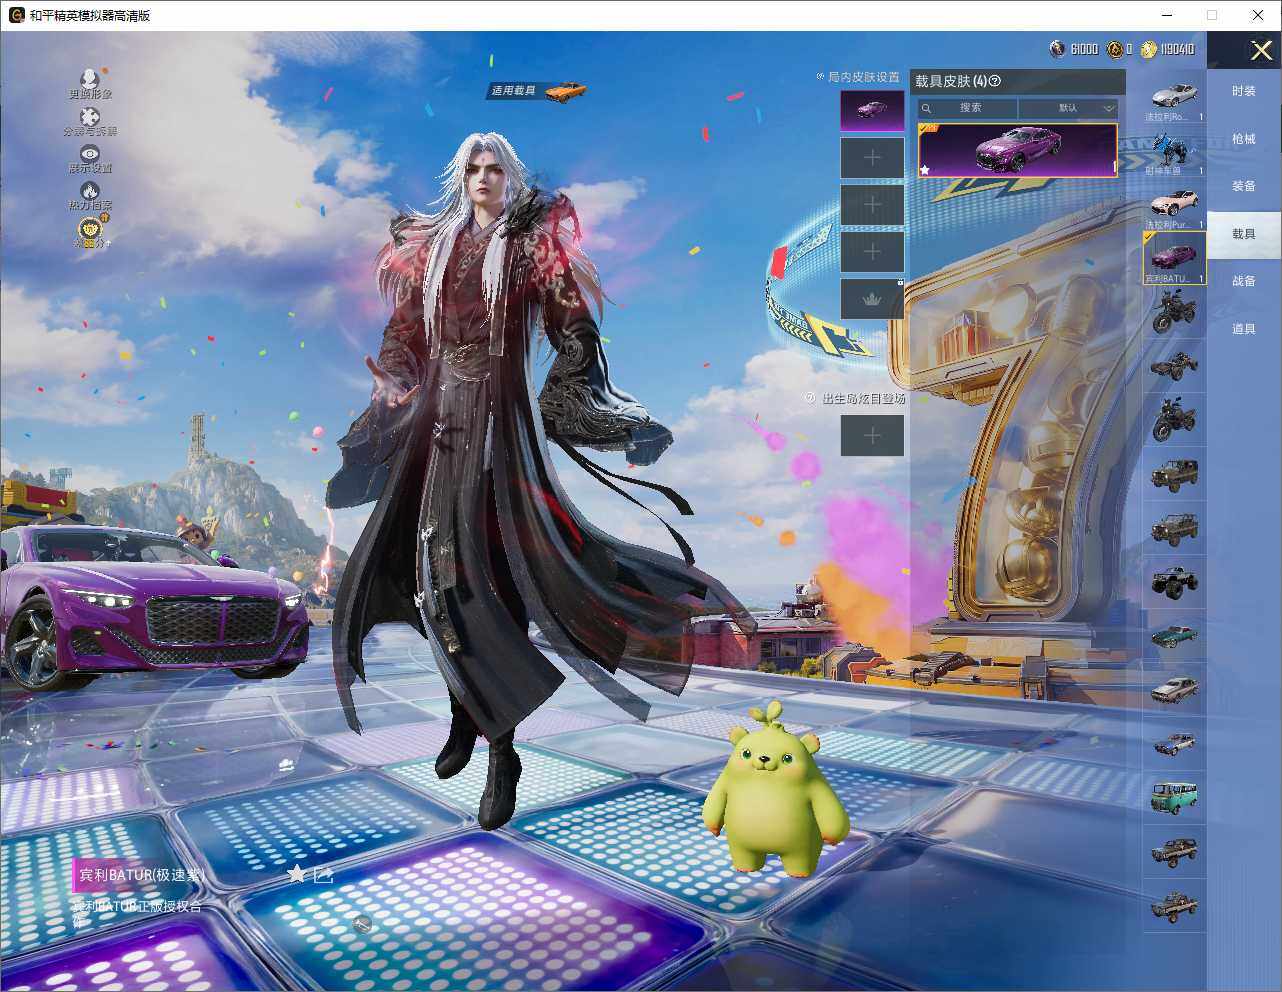Select the open-top green jeep
This screenshot has height=992, width=1282.
point(1174,528)
